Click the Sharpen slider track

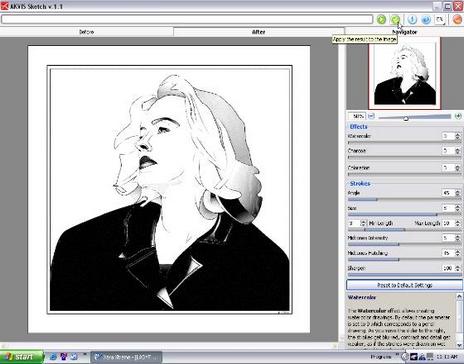[x=404, y=275]
